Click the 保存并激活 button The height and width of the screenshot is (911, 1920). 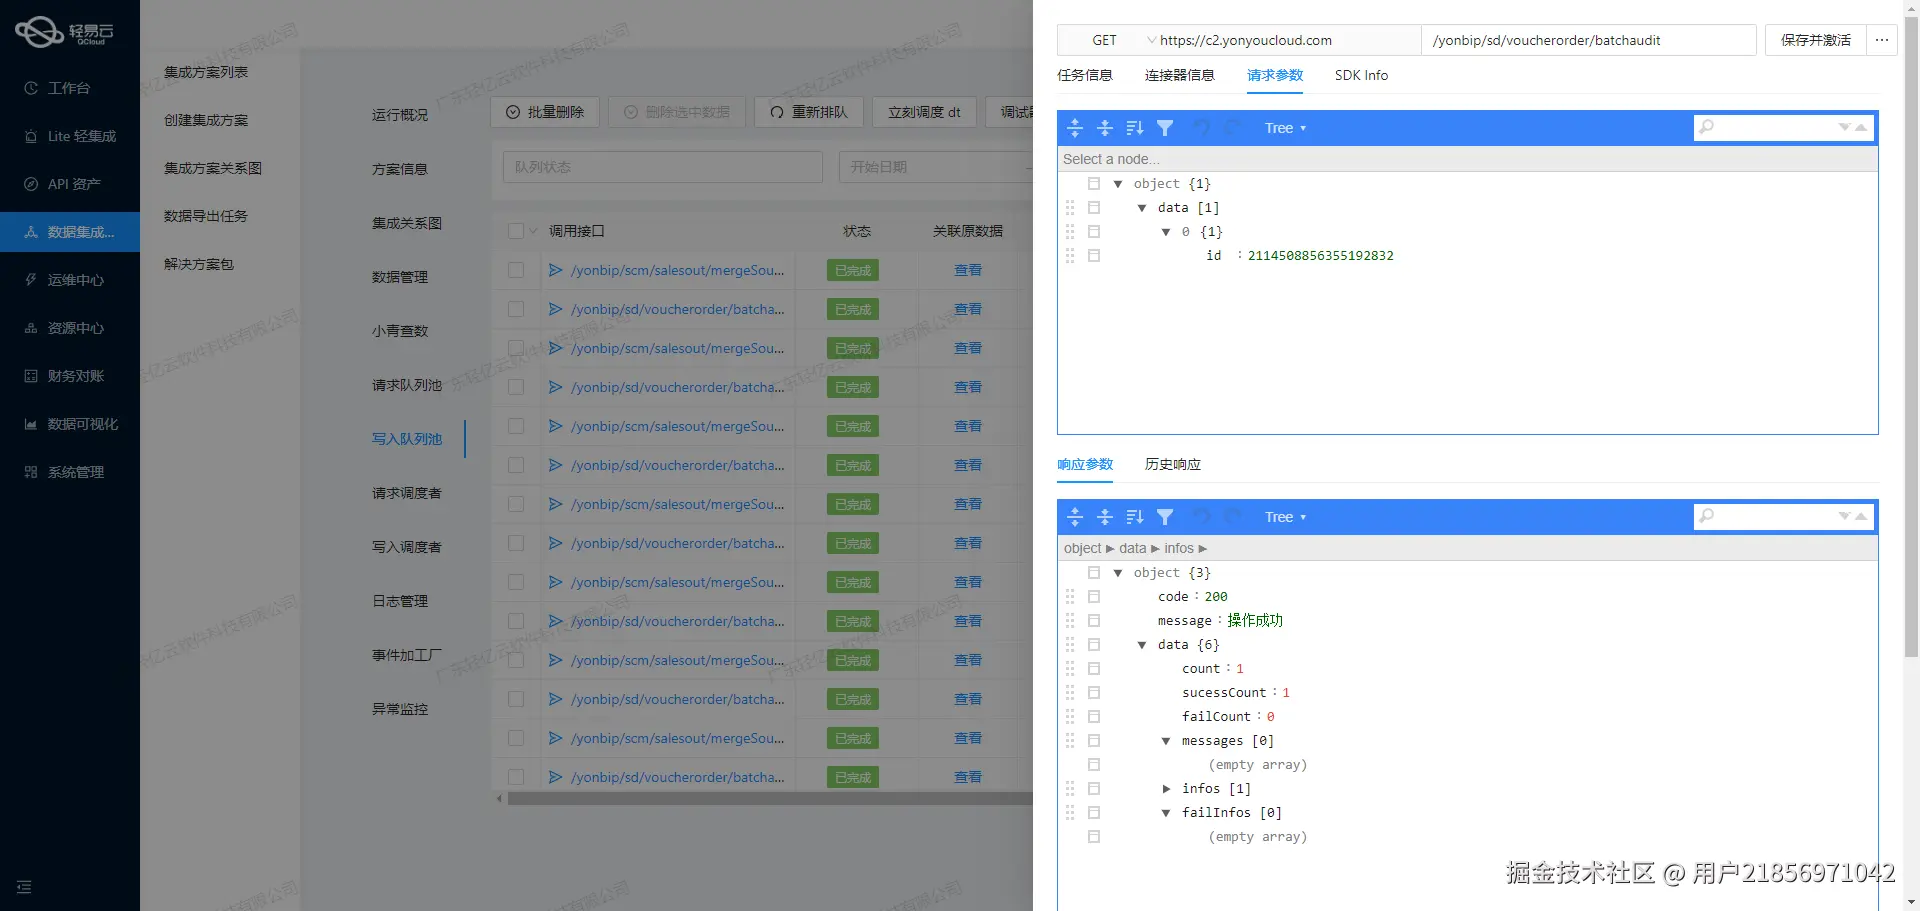(1813, 40)
